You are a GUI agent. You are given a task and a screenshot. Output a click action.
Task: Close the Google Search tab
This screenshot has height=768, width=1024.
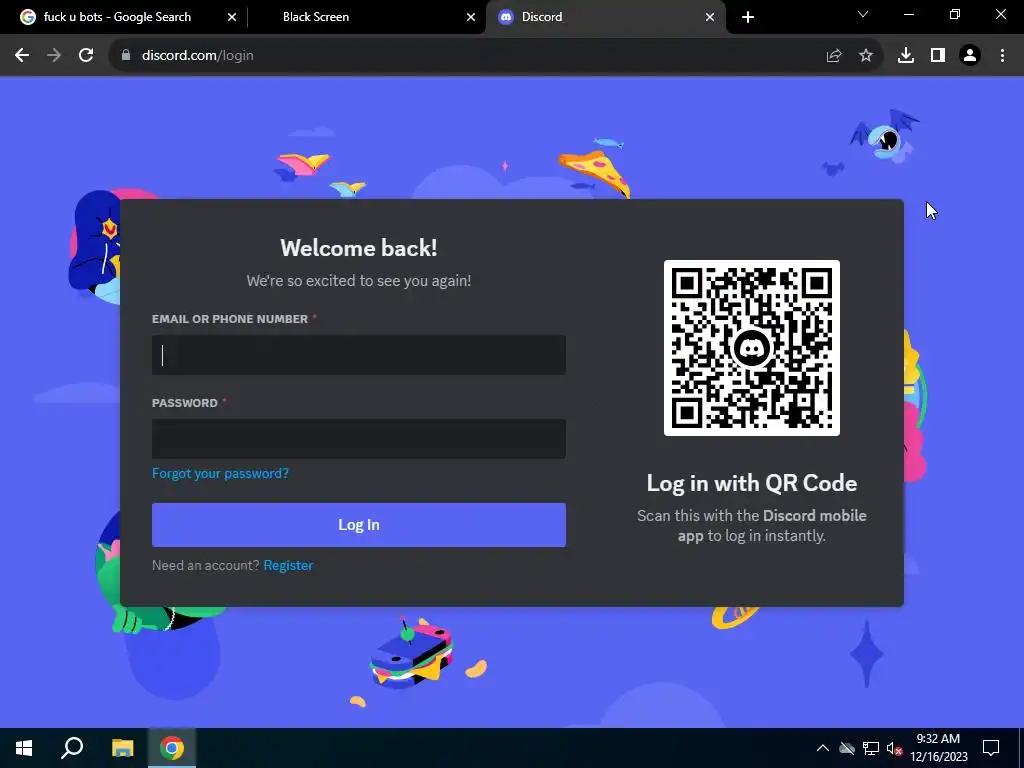(x=232, y=17)
